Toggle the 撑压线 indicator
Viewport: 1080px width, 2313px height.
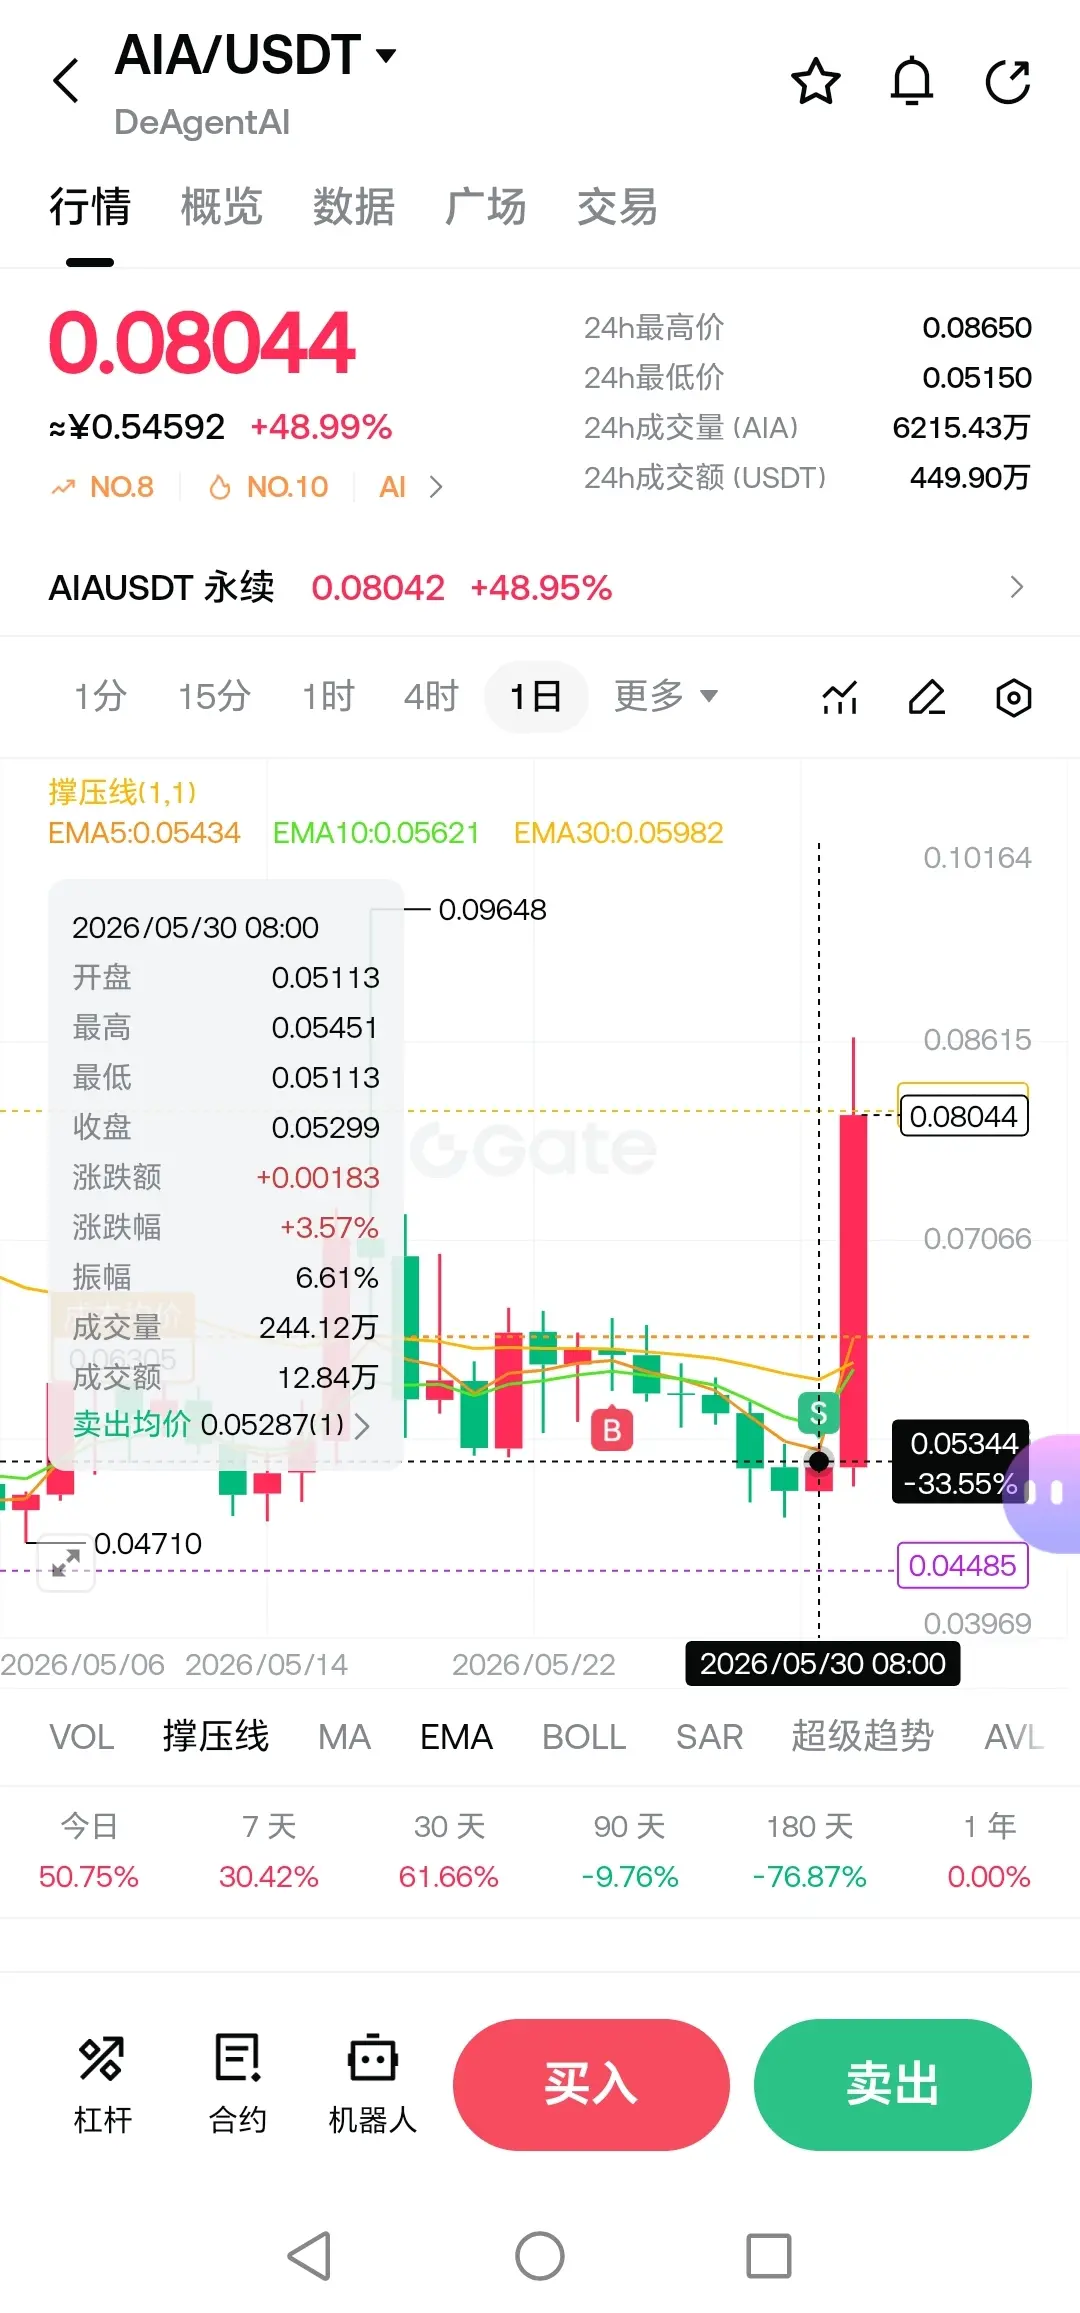coord(216,1737)
